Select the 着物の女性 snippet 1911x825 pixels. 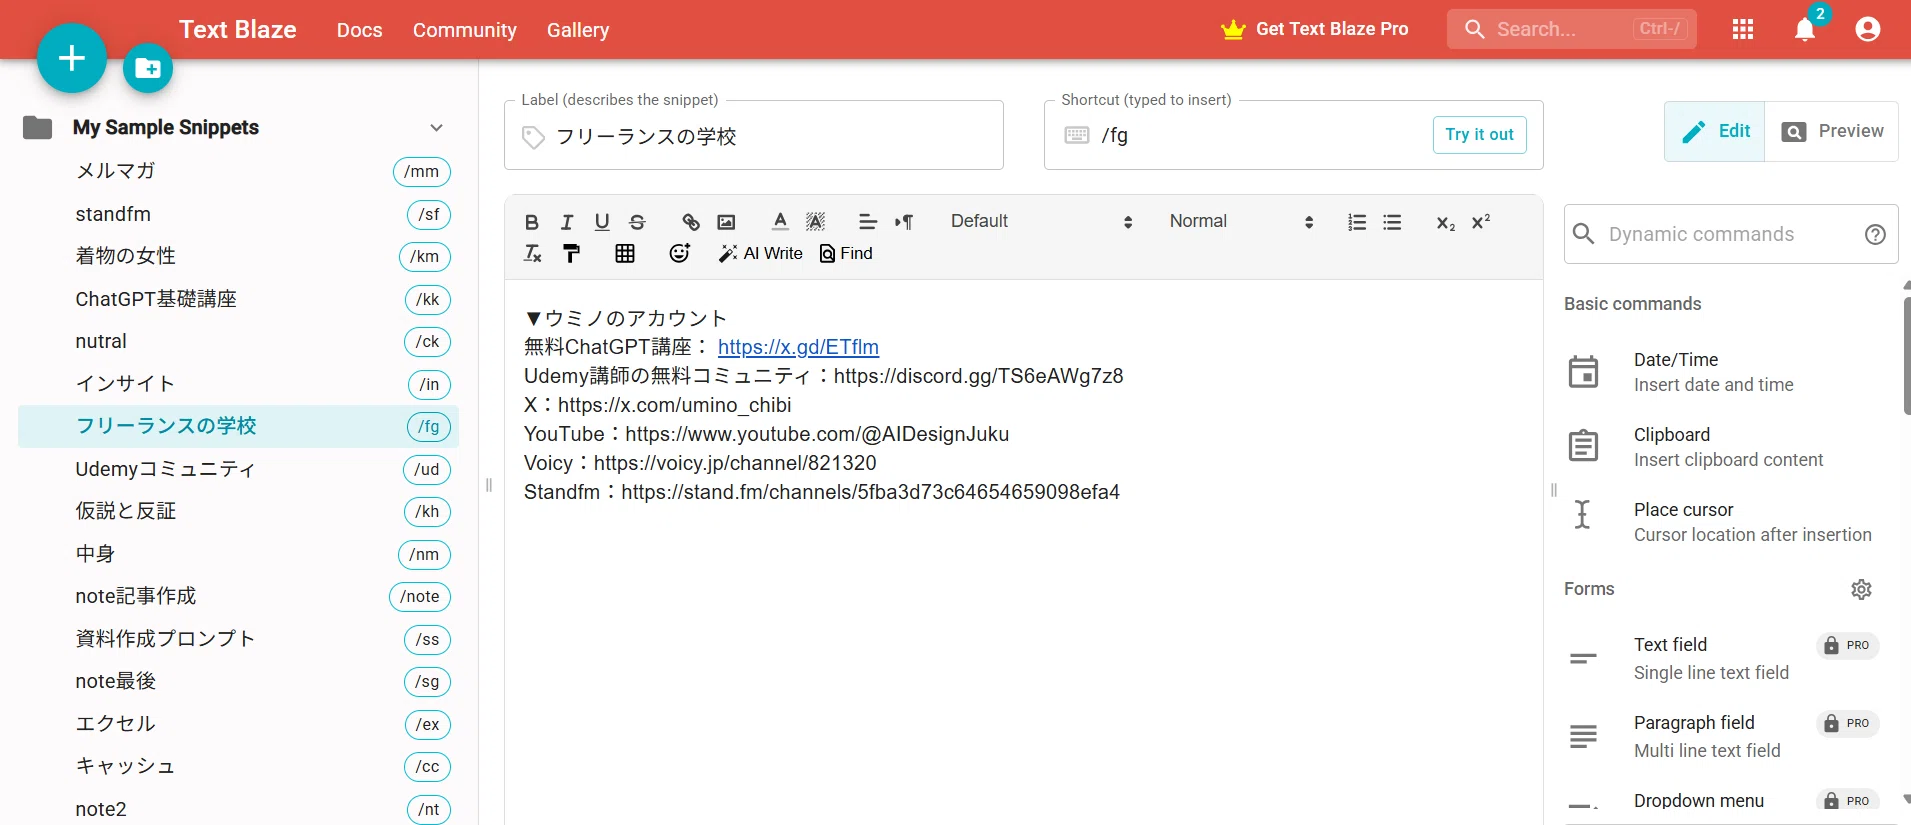click(x=238, y=256)
